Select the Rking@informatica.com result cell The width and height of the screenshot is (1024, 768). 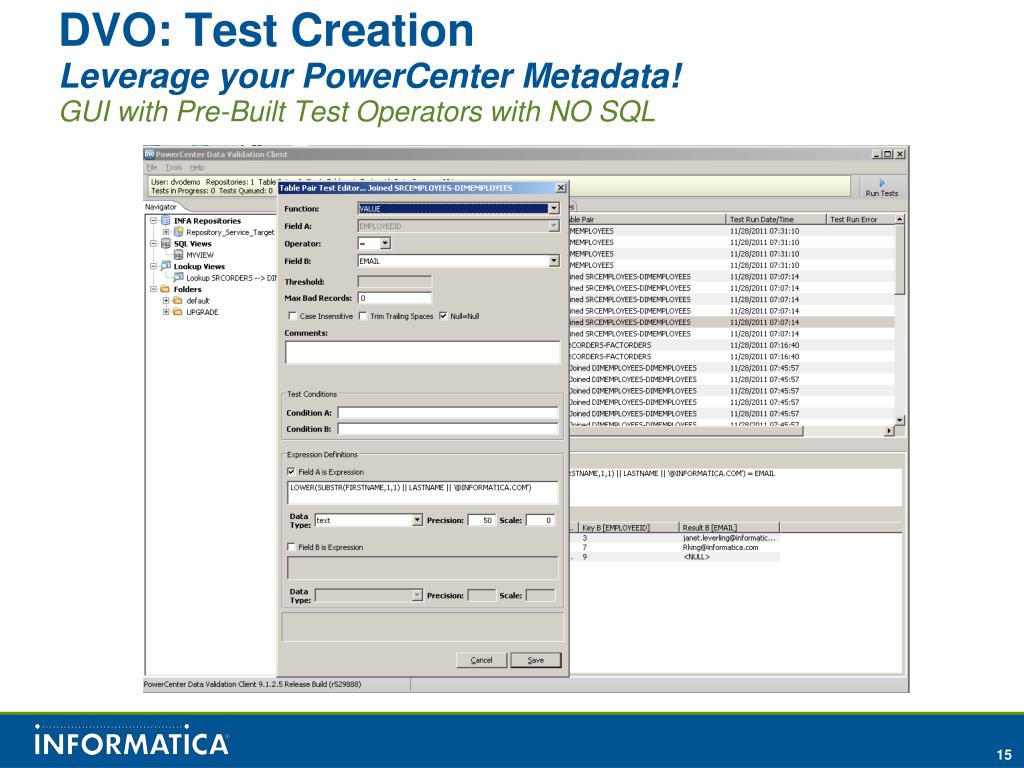pyautogui.click(x=721, y=547)
